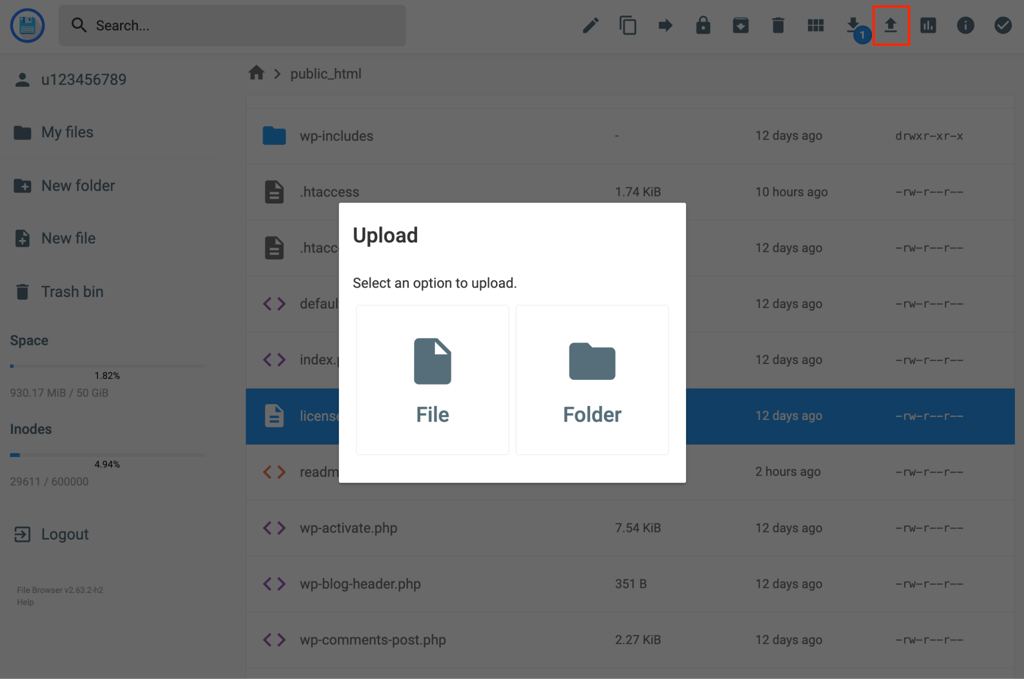Click the wp-comments-post.php code icon

pyautogui.click(x=274, y=640)
